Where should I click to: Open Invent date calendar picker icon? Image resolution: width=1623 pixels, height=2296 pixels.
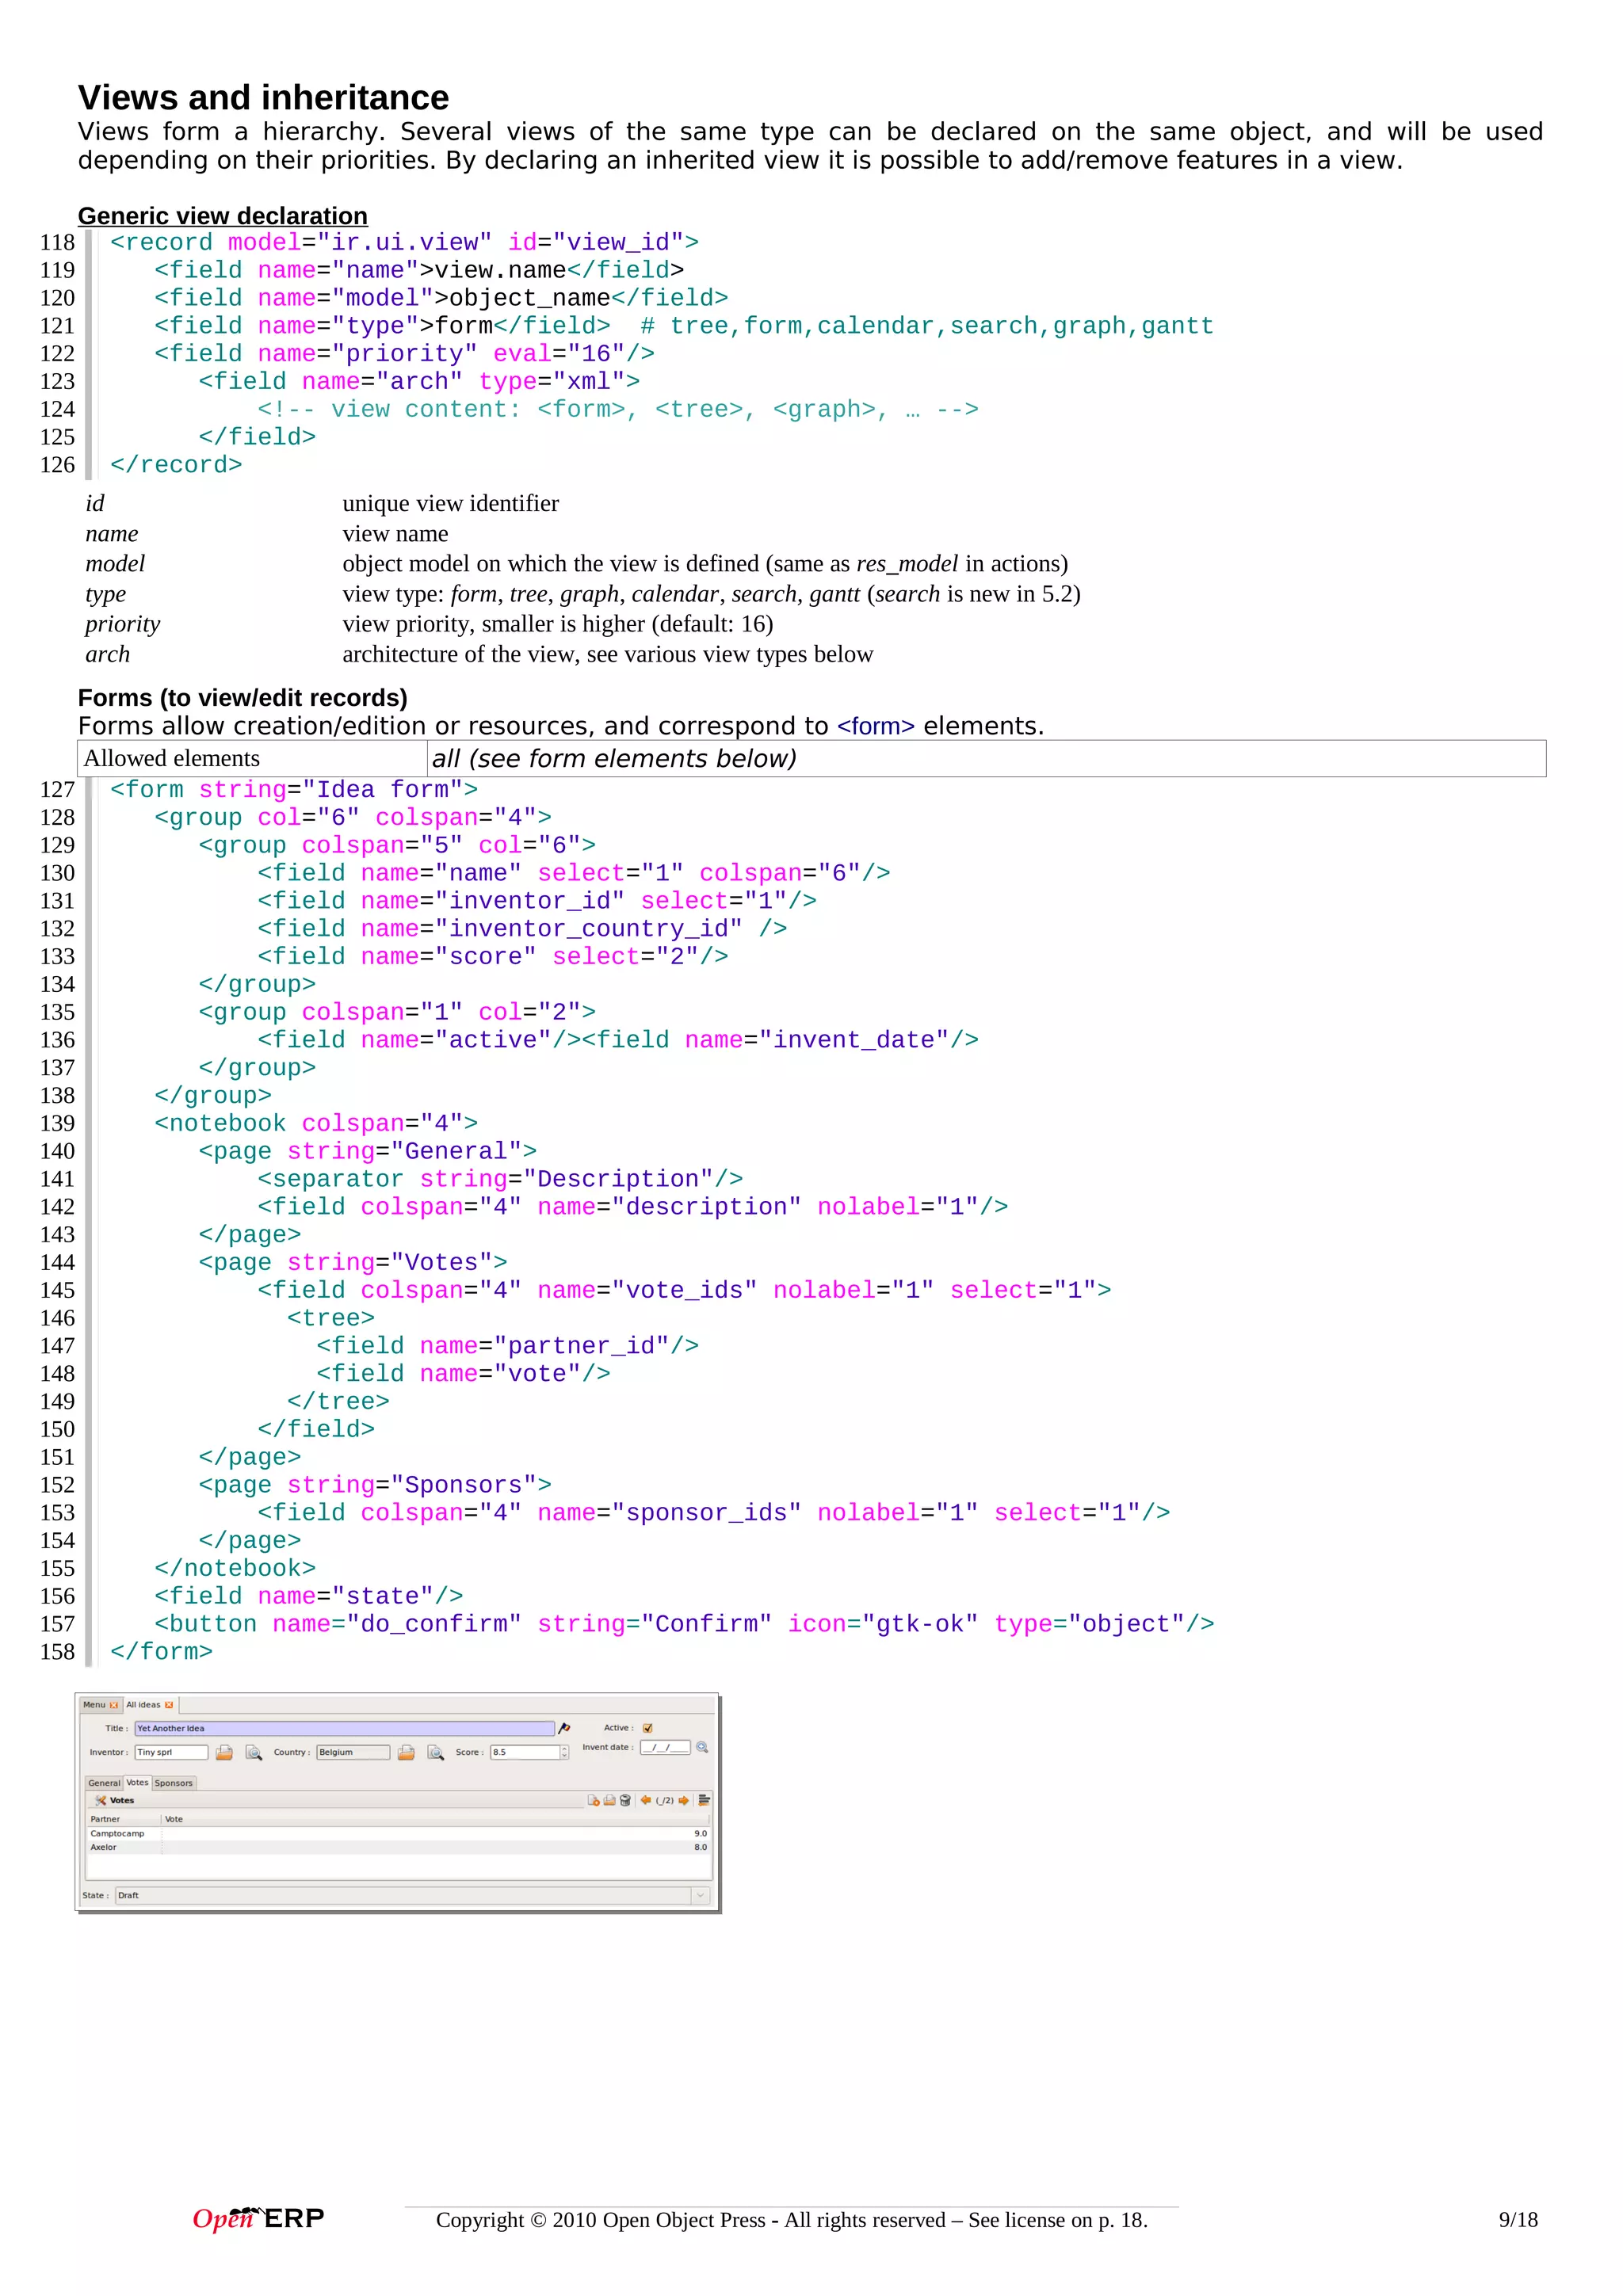pos(702,1747)
